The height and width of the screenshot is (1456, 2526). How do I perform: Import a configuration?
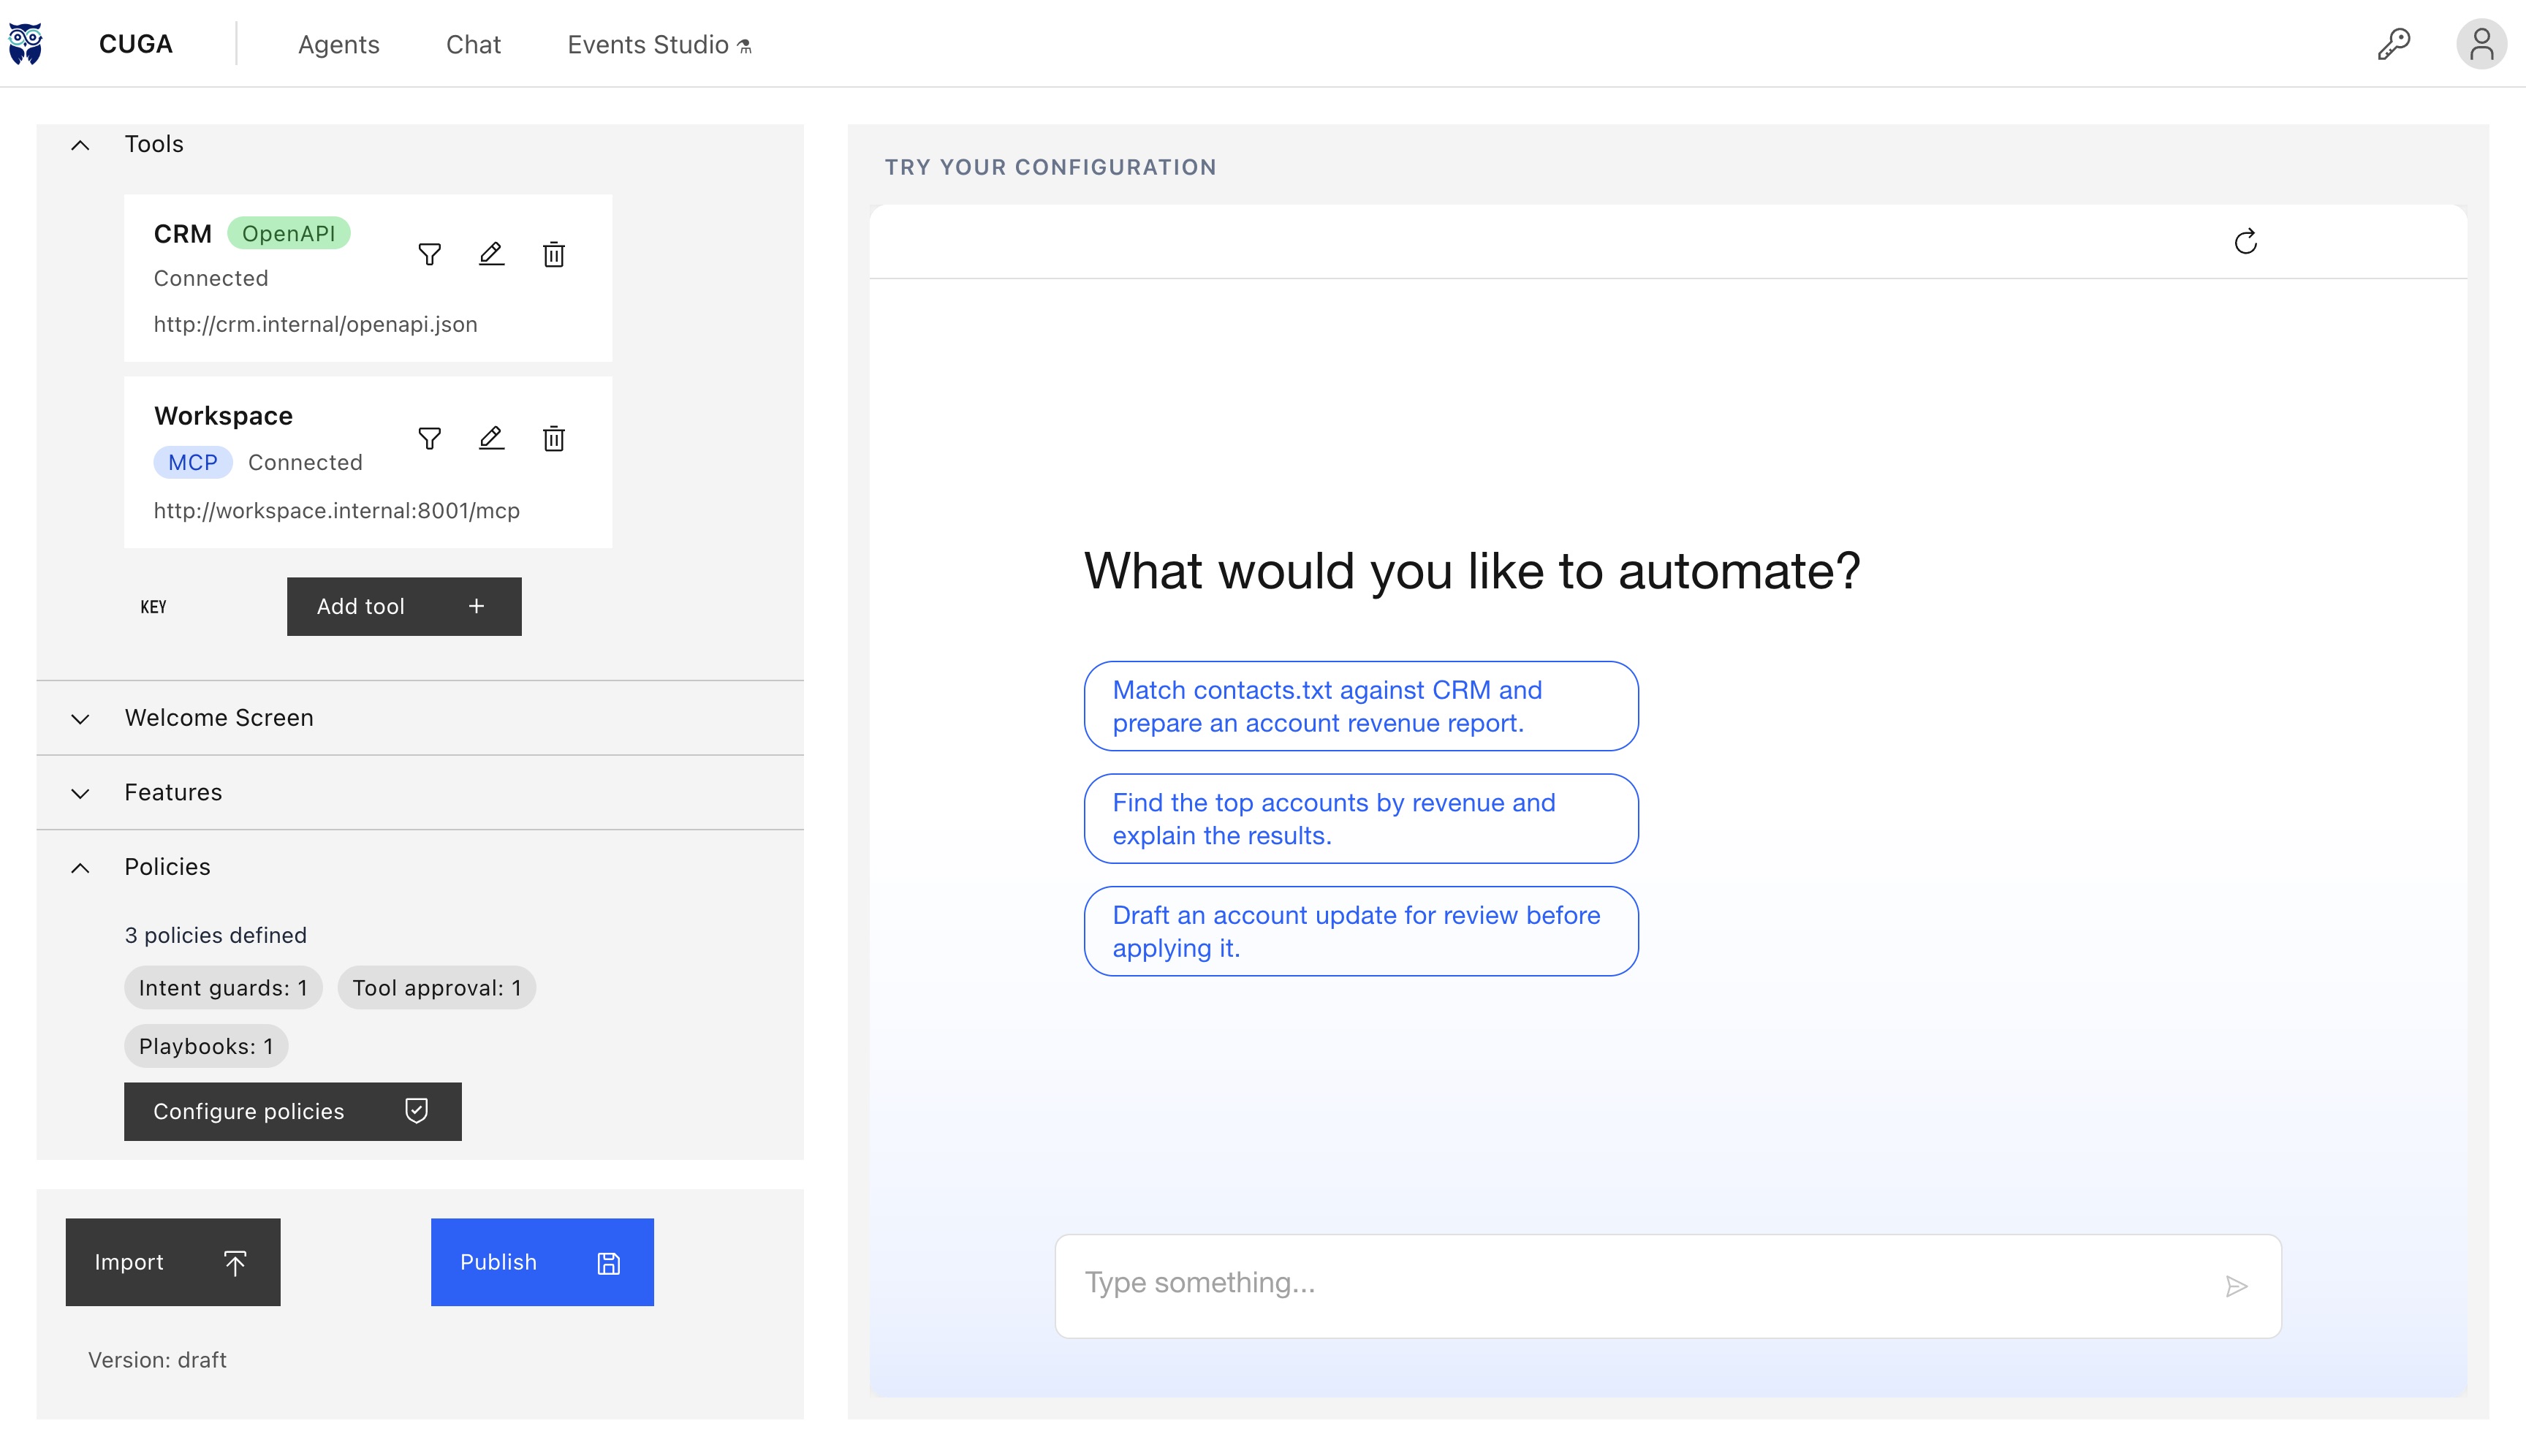coord(173,1262)
